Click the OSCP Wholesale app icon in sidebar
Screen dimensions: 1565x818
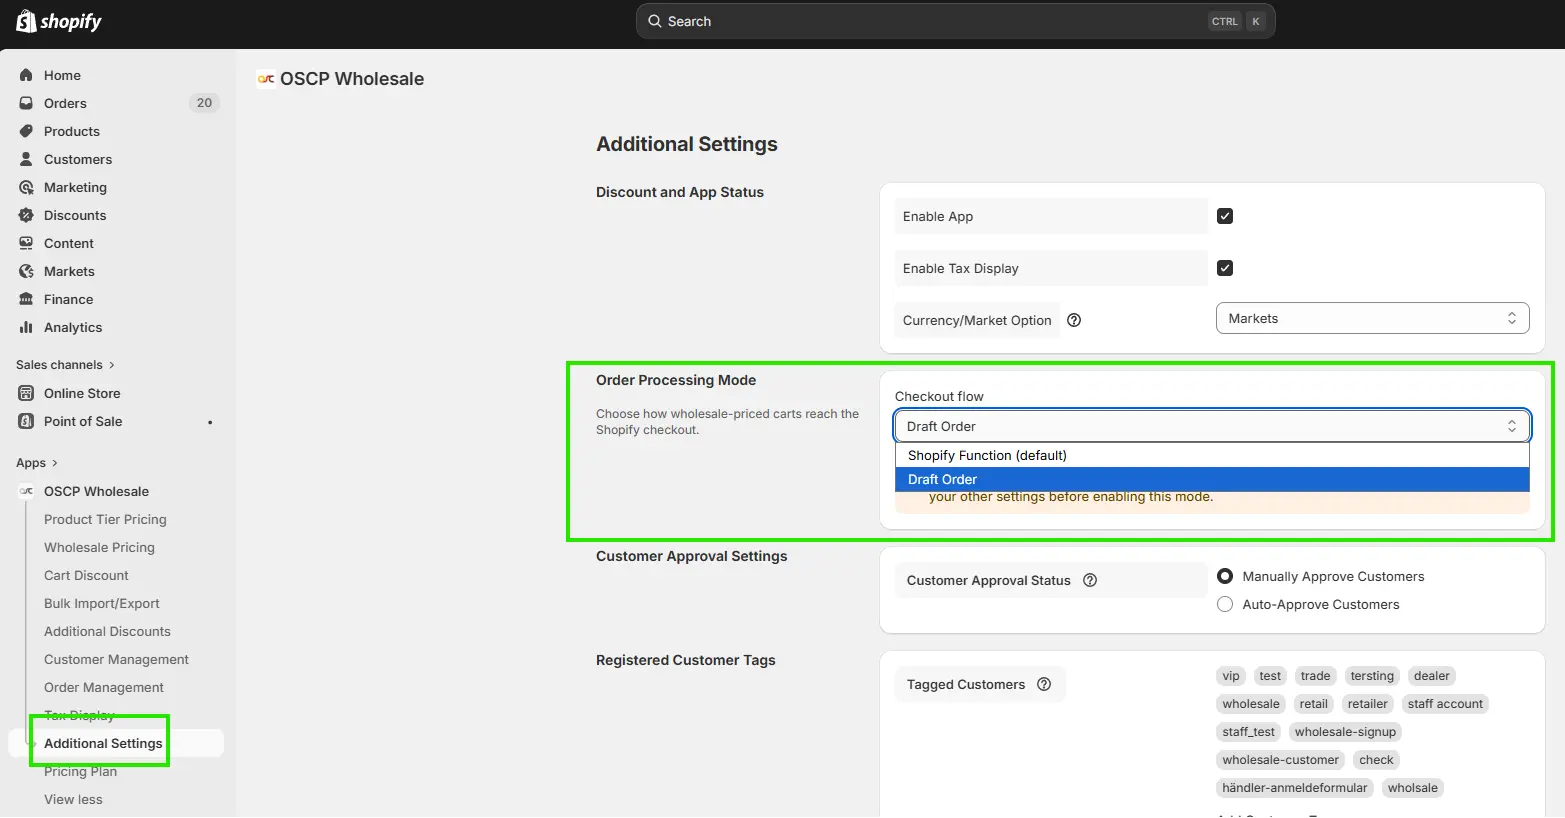[26, 491]
